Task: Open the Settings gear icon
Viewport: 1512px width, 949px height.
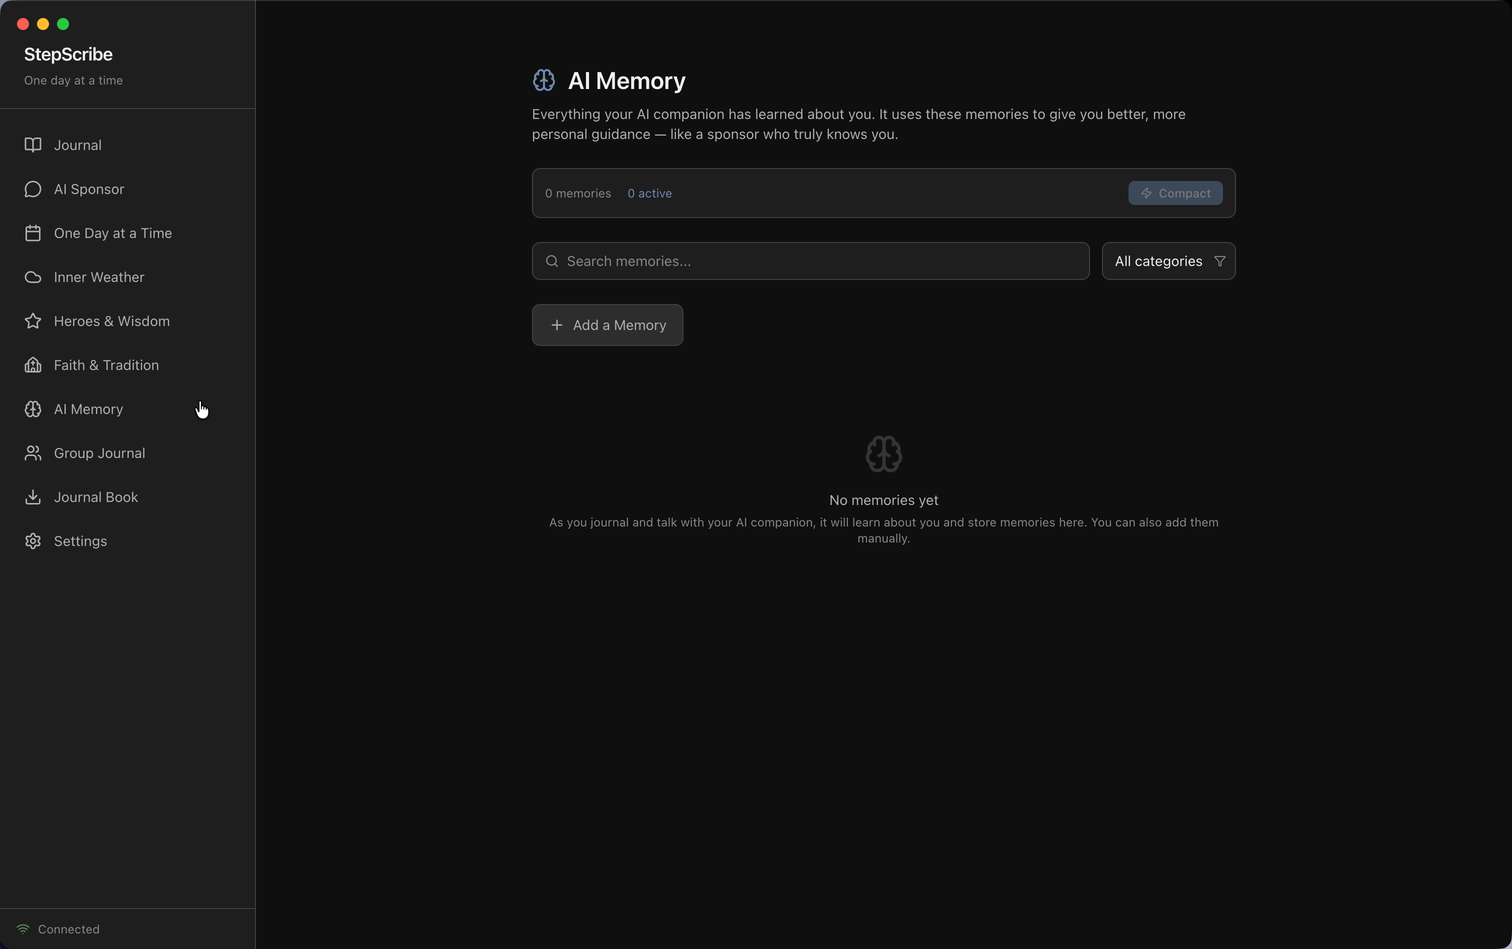Action: (x=33, y=541)
